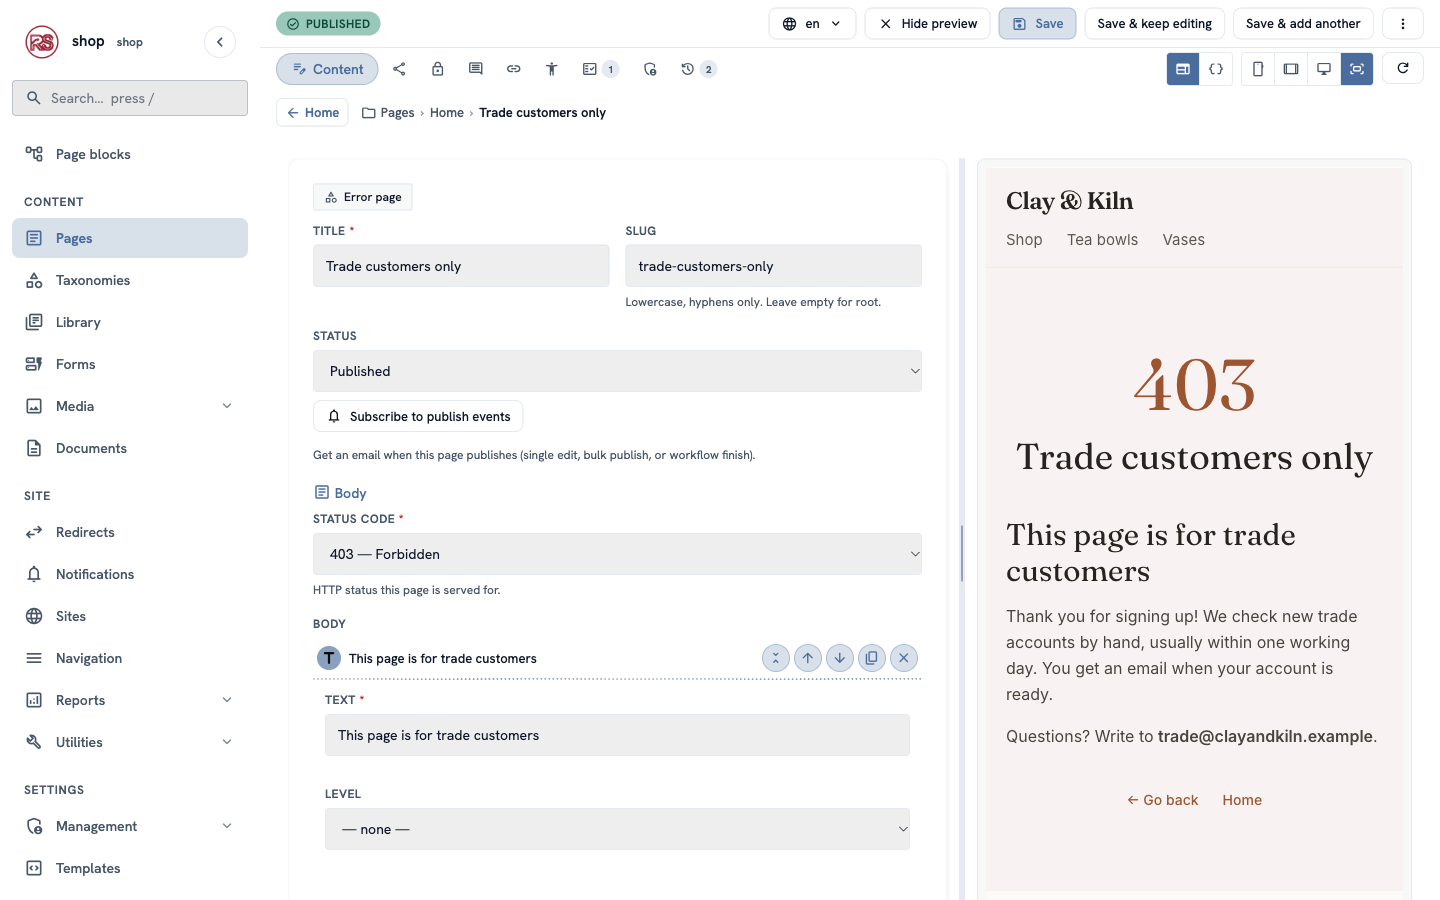Open the link icon tab
Screen dimensions: 1440x900
point(513,69)
